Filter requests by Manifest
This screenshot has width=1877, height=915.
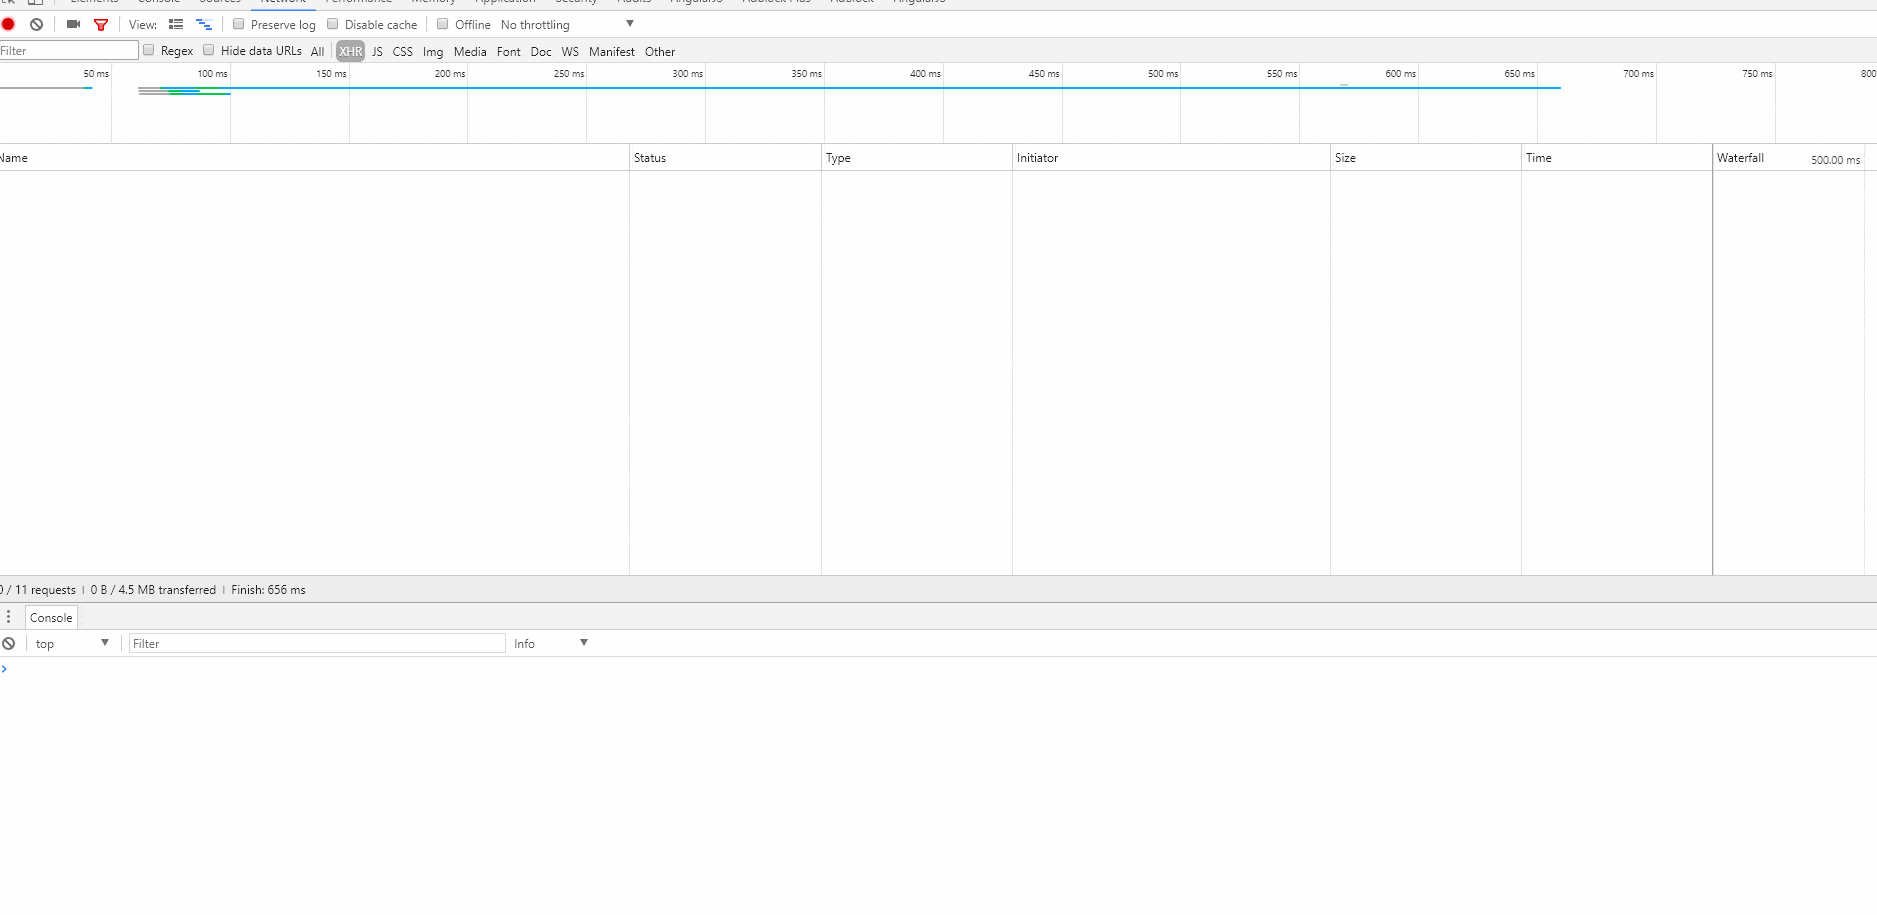(612, 51)
